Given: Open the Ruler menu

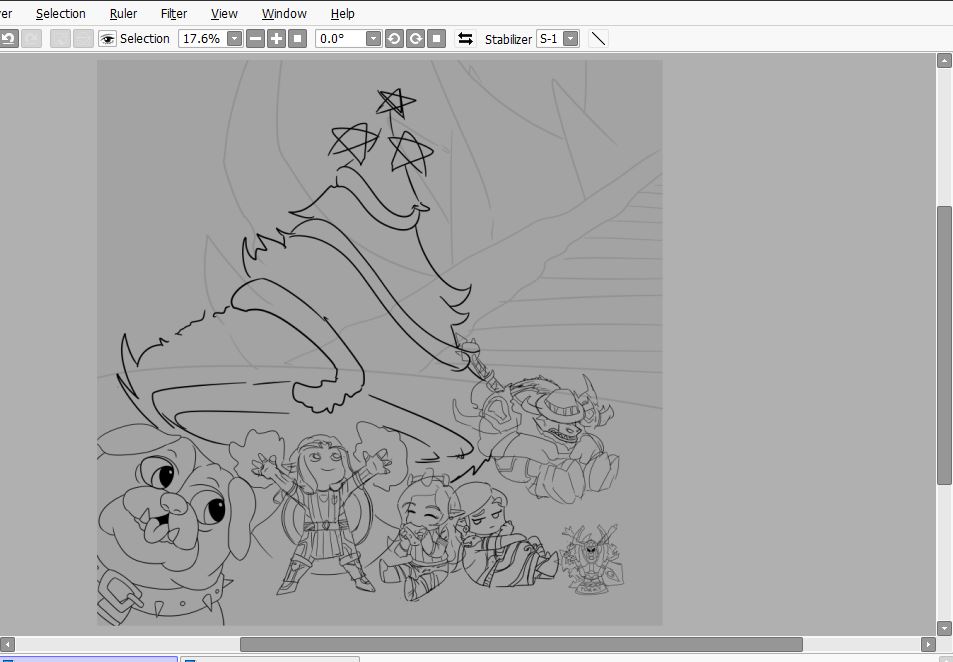Looking at the screenshot, I should click(x=123, y=13).
